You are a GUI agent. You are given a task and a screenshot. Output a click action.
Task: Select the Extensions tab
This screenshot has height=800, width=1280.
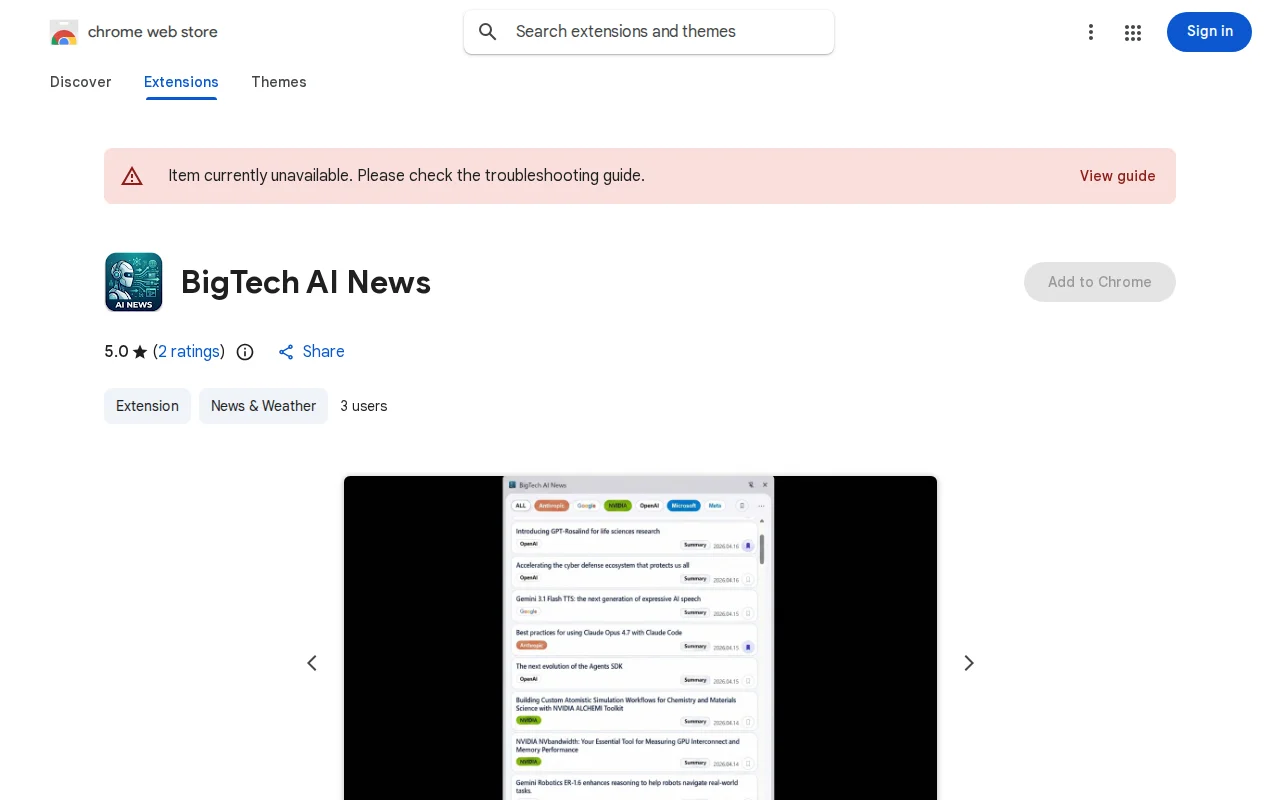coord(181,82)
